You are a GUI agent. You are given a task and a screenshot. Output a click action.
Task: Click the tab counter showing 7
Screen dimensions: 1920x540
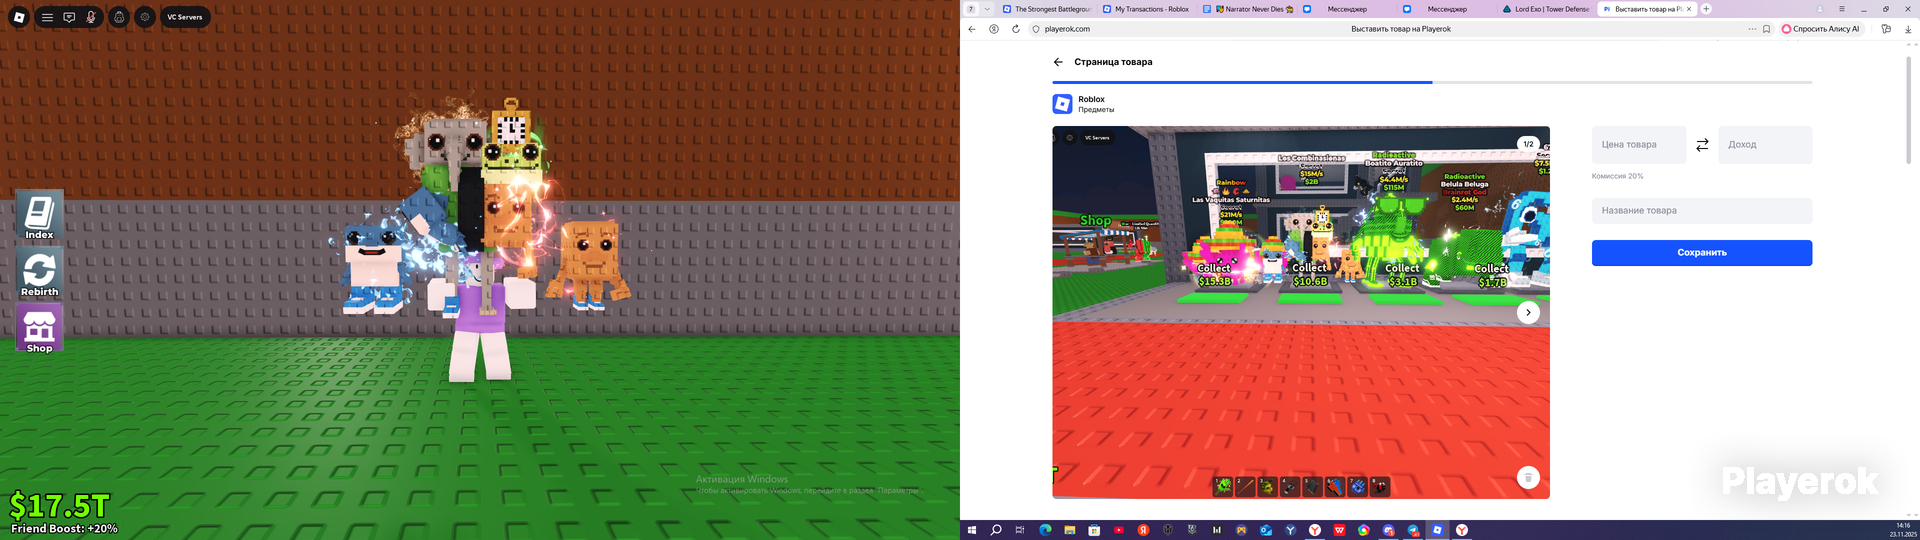click(x=970, y=9)
